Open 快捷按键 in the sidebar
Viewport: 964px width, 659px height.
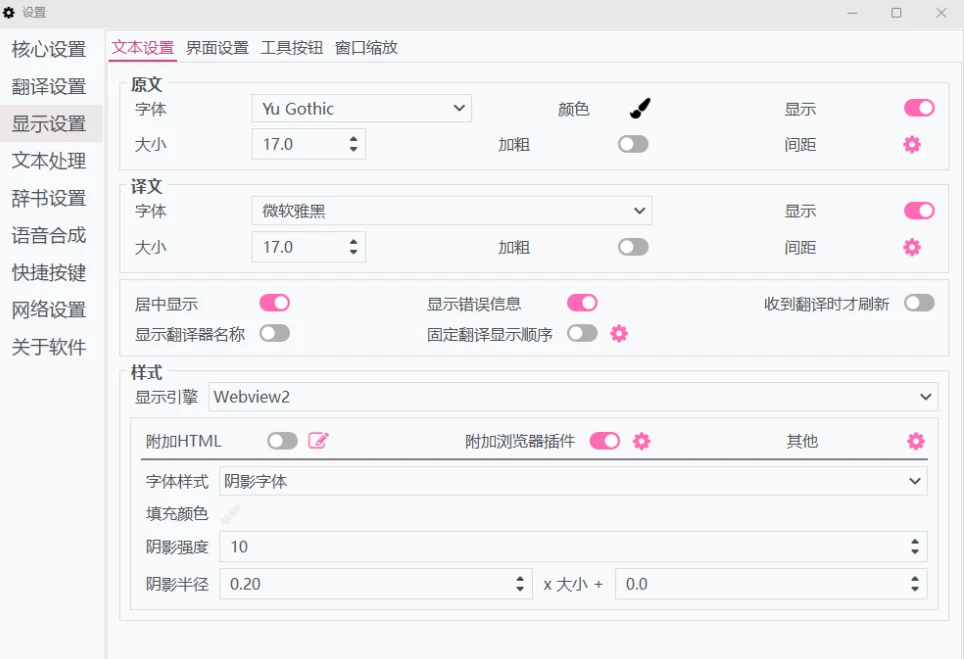[49, 273]
